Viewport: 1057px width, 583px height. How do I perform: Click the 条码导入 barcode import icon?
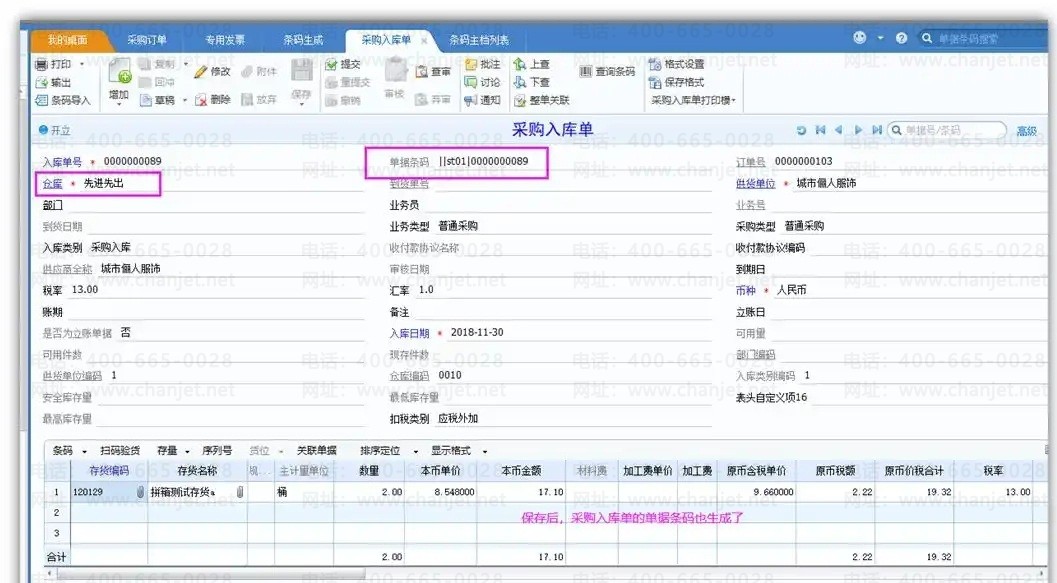[x=42, y=100]
